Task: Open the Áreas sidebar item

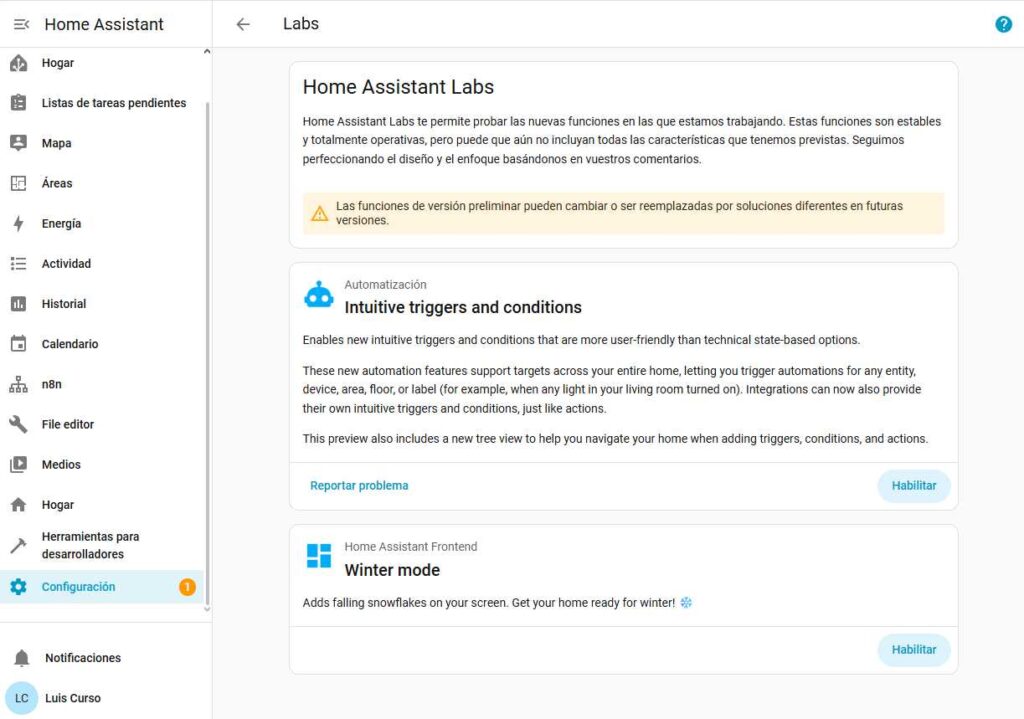Action: 57,183
